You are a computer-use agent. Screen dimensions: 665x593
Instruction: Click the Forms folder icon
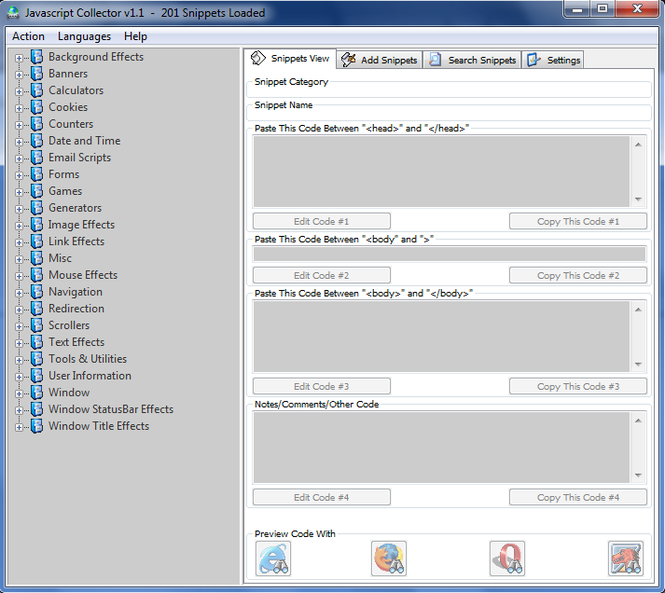tap(37, 174)
